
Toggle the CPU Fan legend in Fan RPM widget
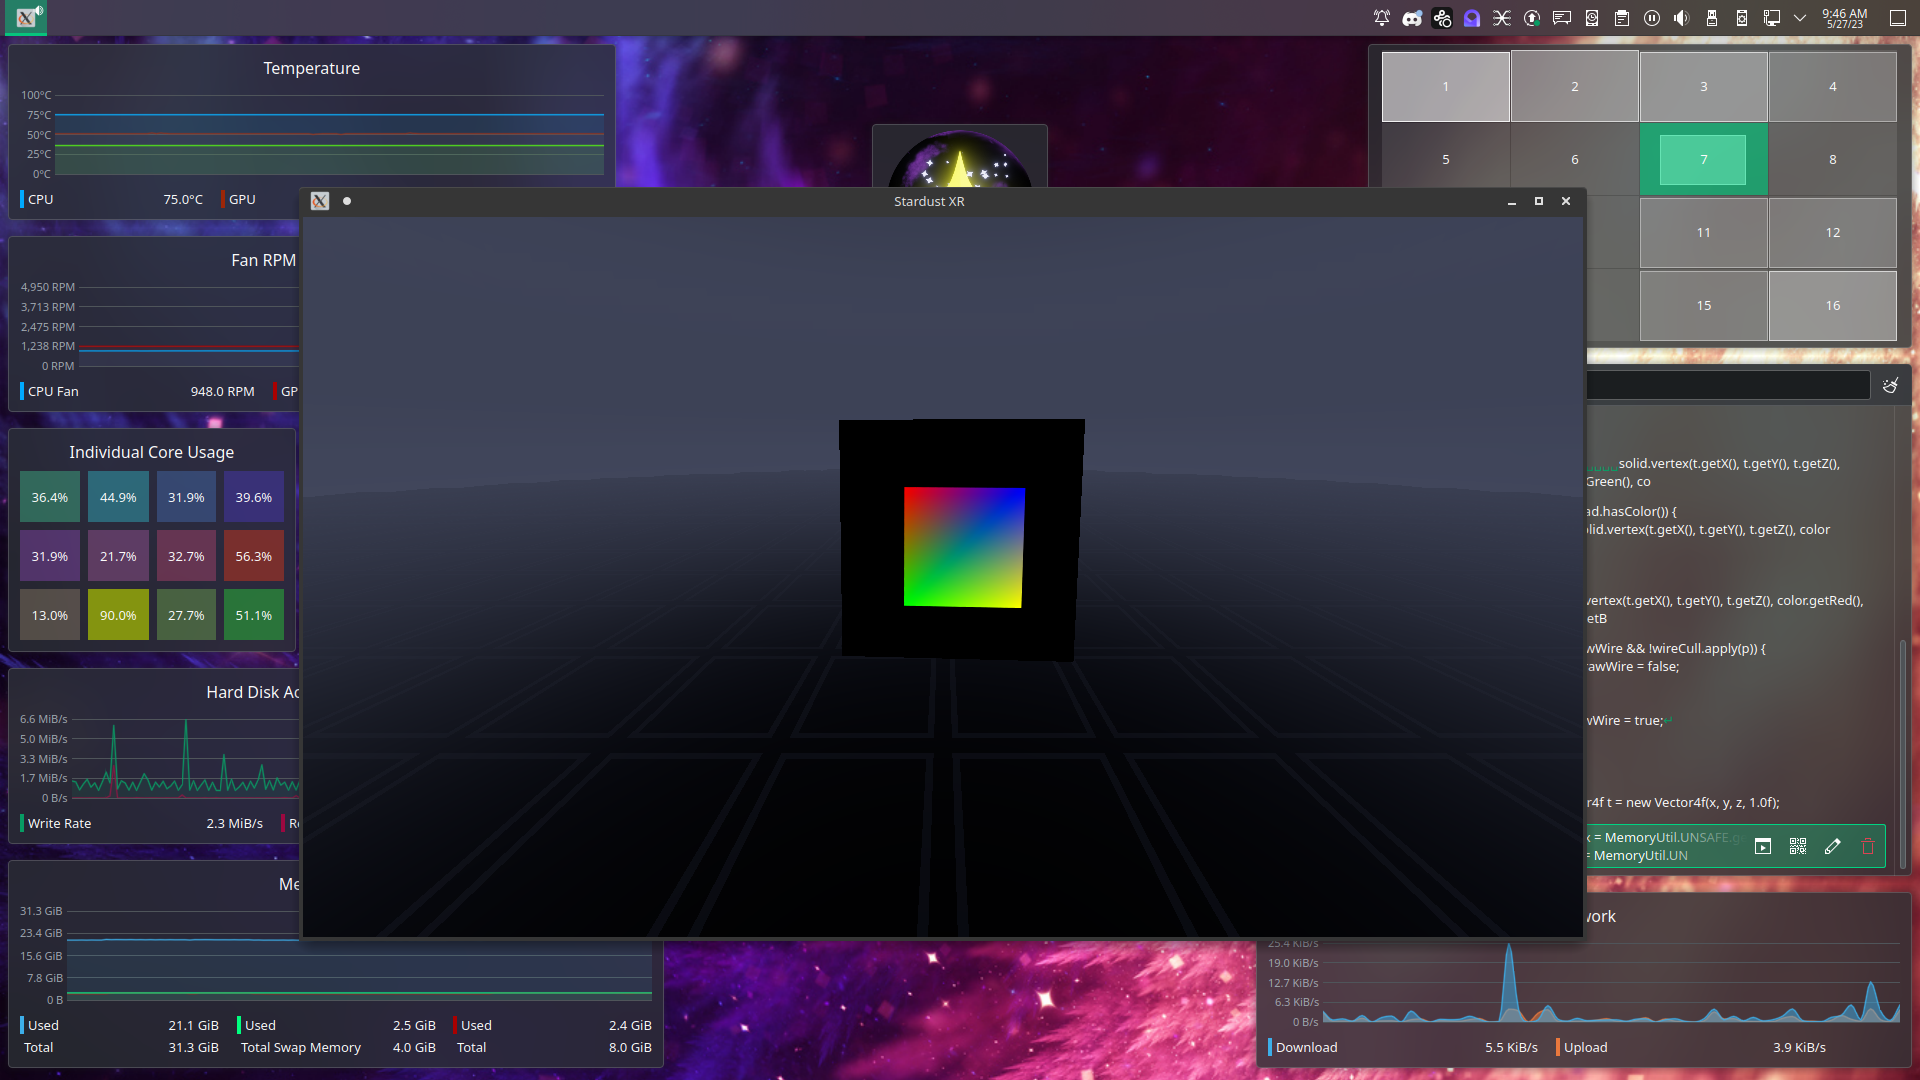tap(52, 391)
